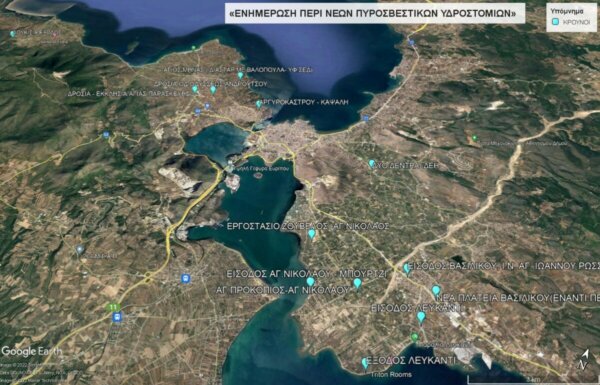Click the ΕΙΣΟΔΟΣ ΑΓ ΝΙΚΟΛΑΟΥ - ΜΠΟΥΡΤΖΙ label
The image size is (600, 385).
307,274
